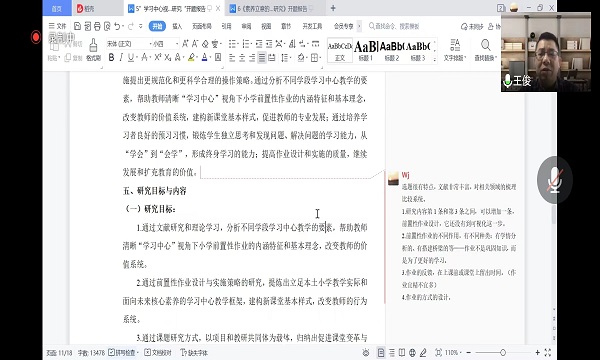Click the new tab plus button

point(333,8)
